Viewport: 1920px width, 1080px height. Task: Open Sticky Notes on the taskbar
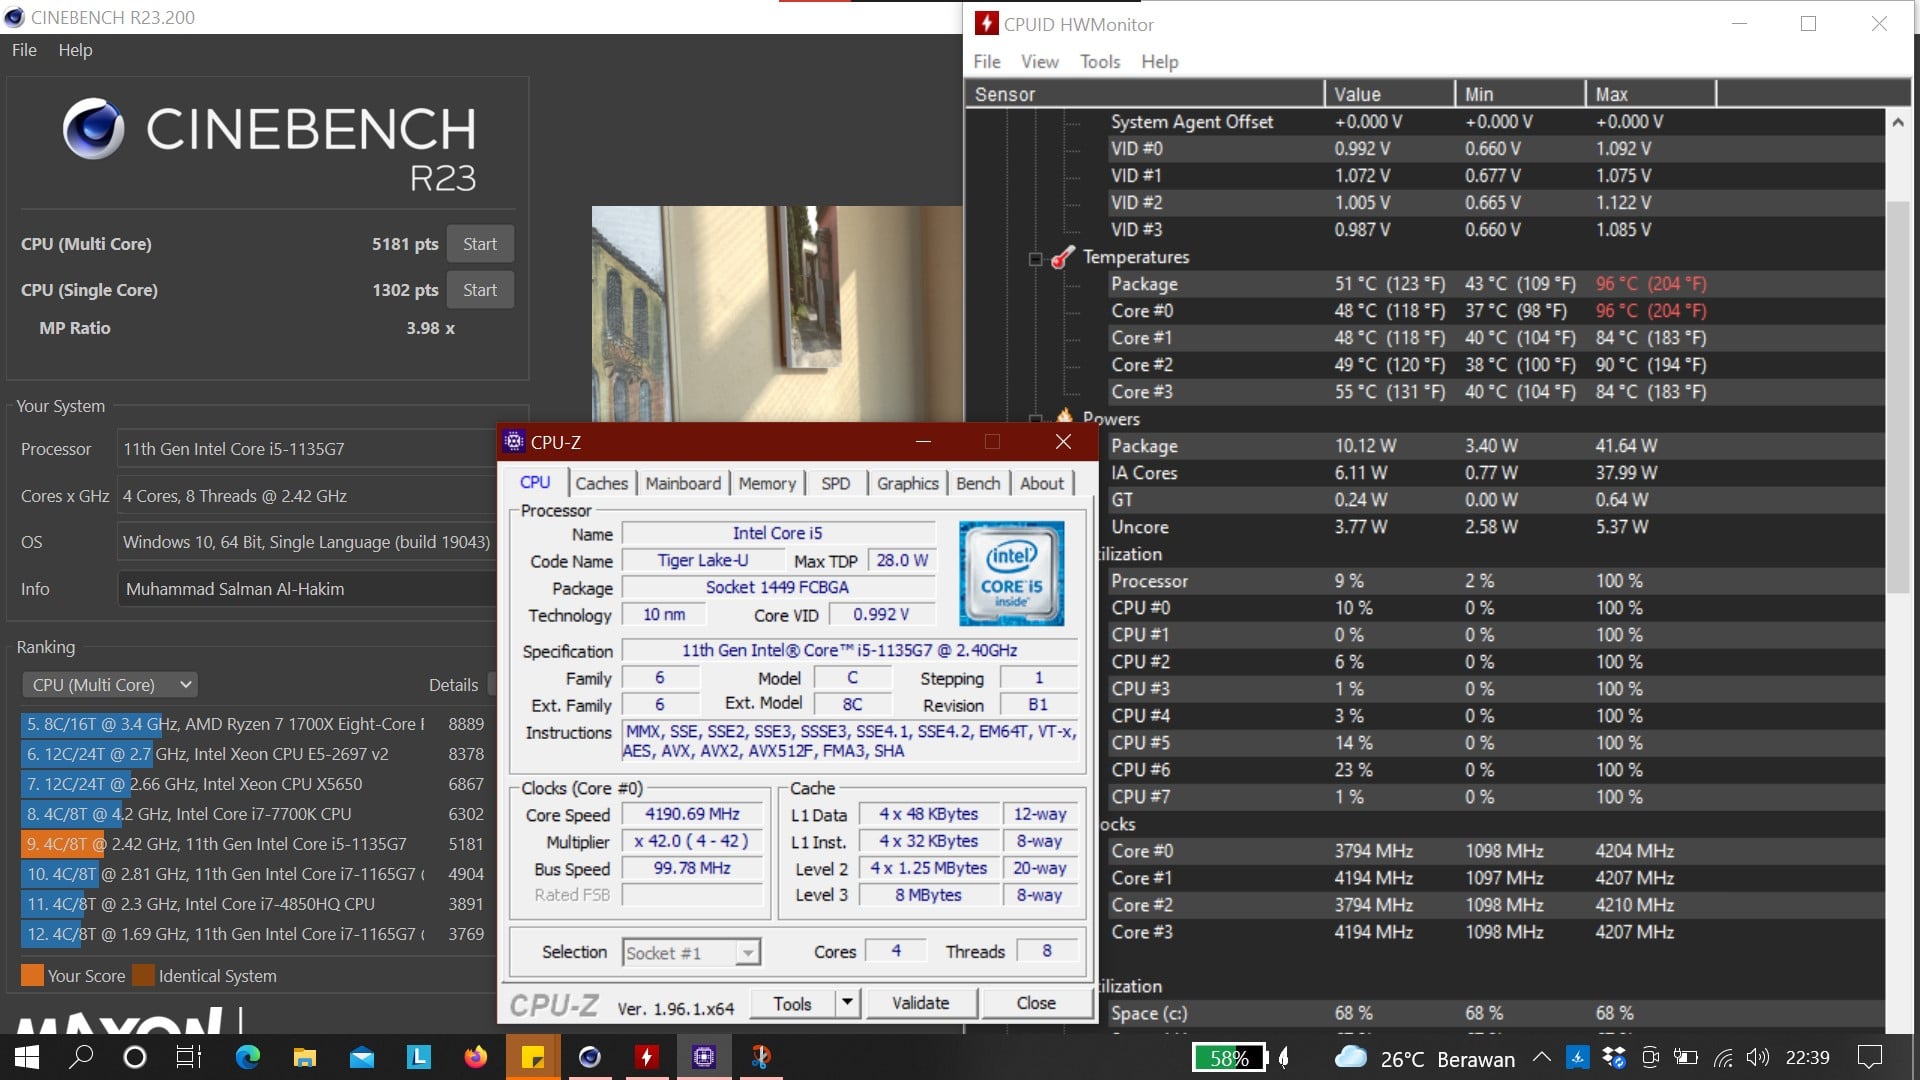tap(533, 1057)
